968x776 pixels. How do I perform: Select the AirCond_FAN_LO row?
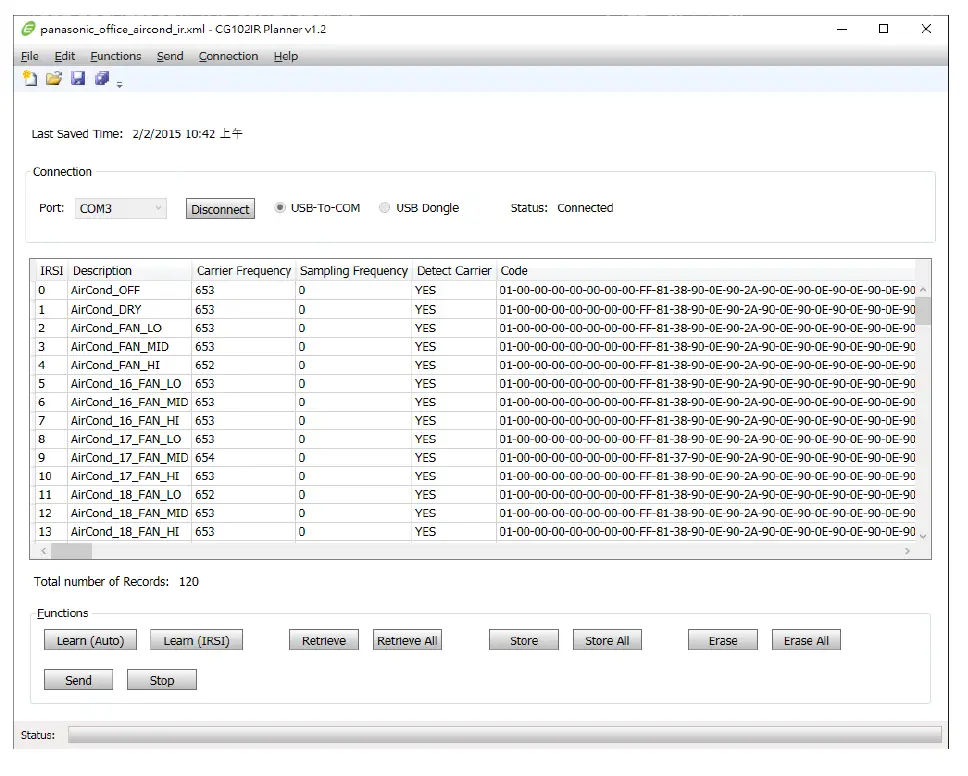[475, 328]
